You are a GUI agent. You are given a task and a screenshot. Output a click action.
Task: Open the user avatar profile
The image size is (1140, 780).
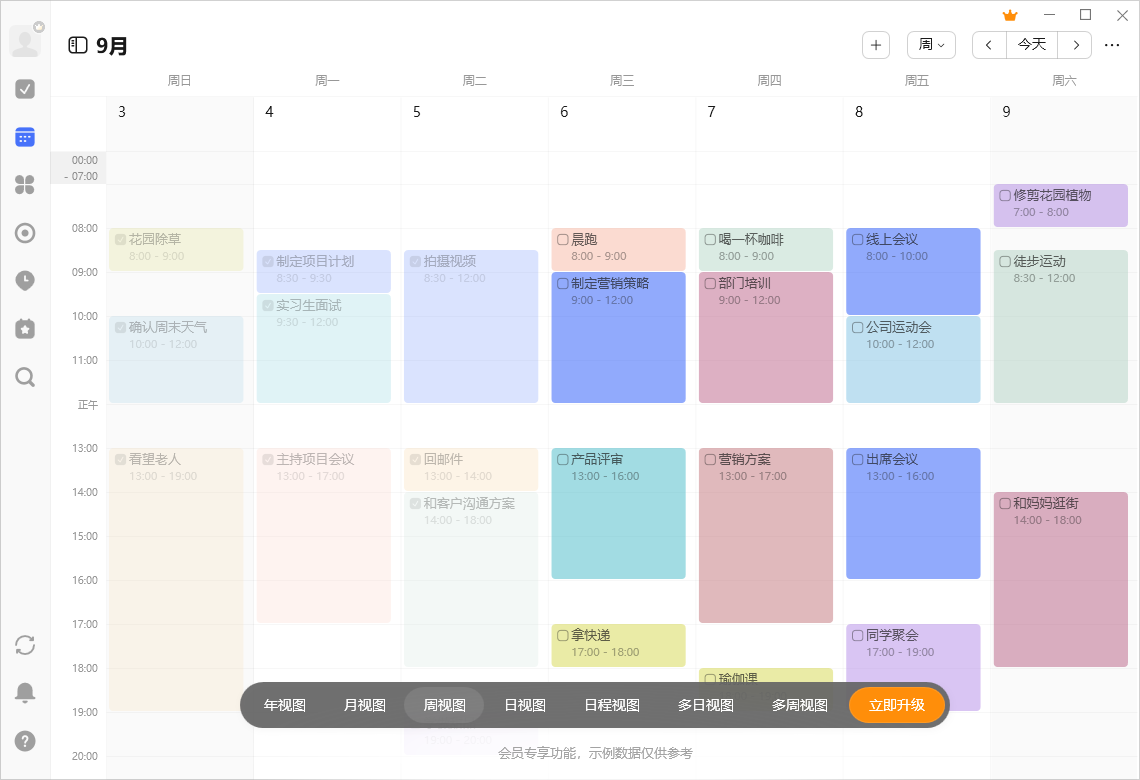click(x=25, y=41)
